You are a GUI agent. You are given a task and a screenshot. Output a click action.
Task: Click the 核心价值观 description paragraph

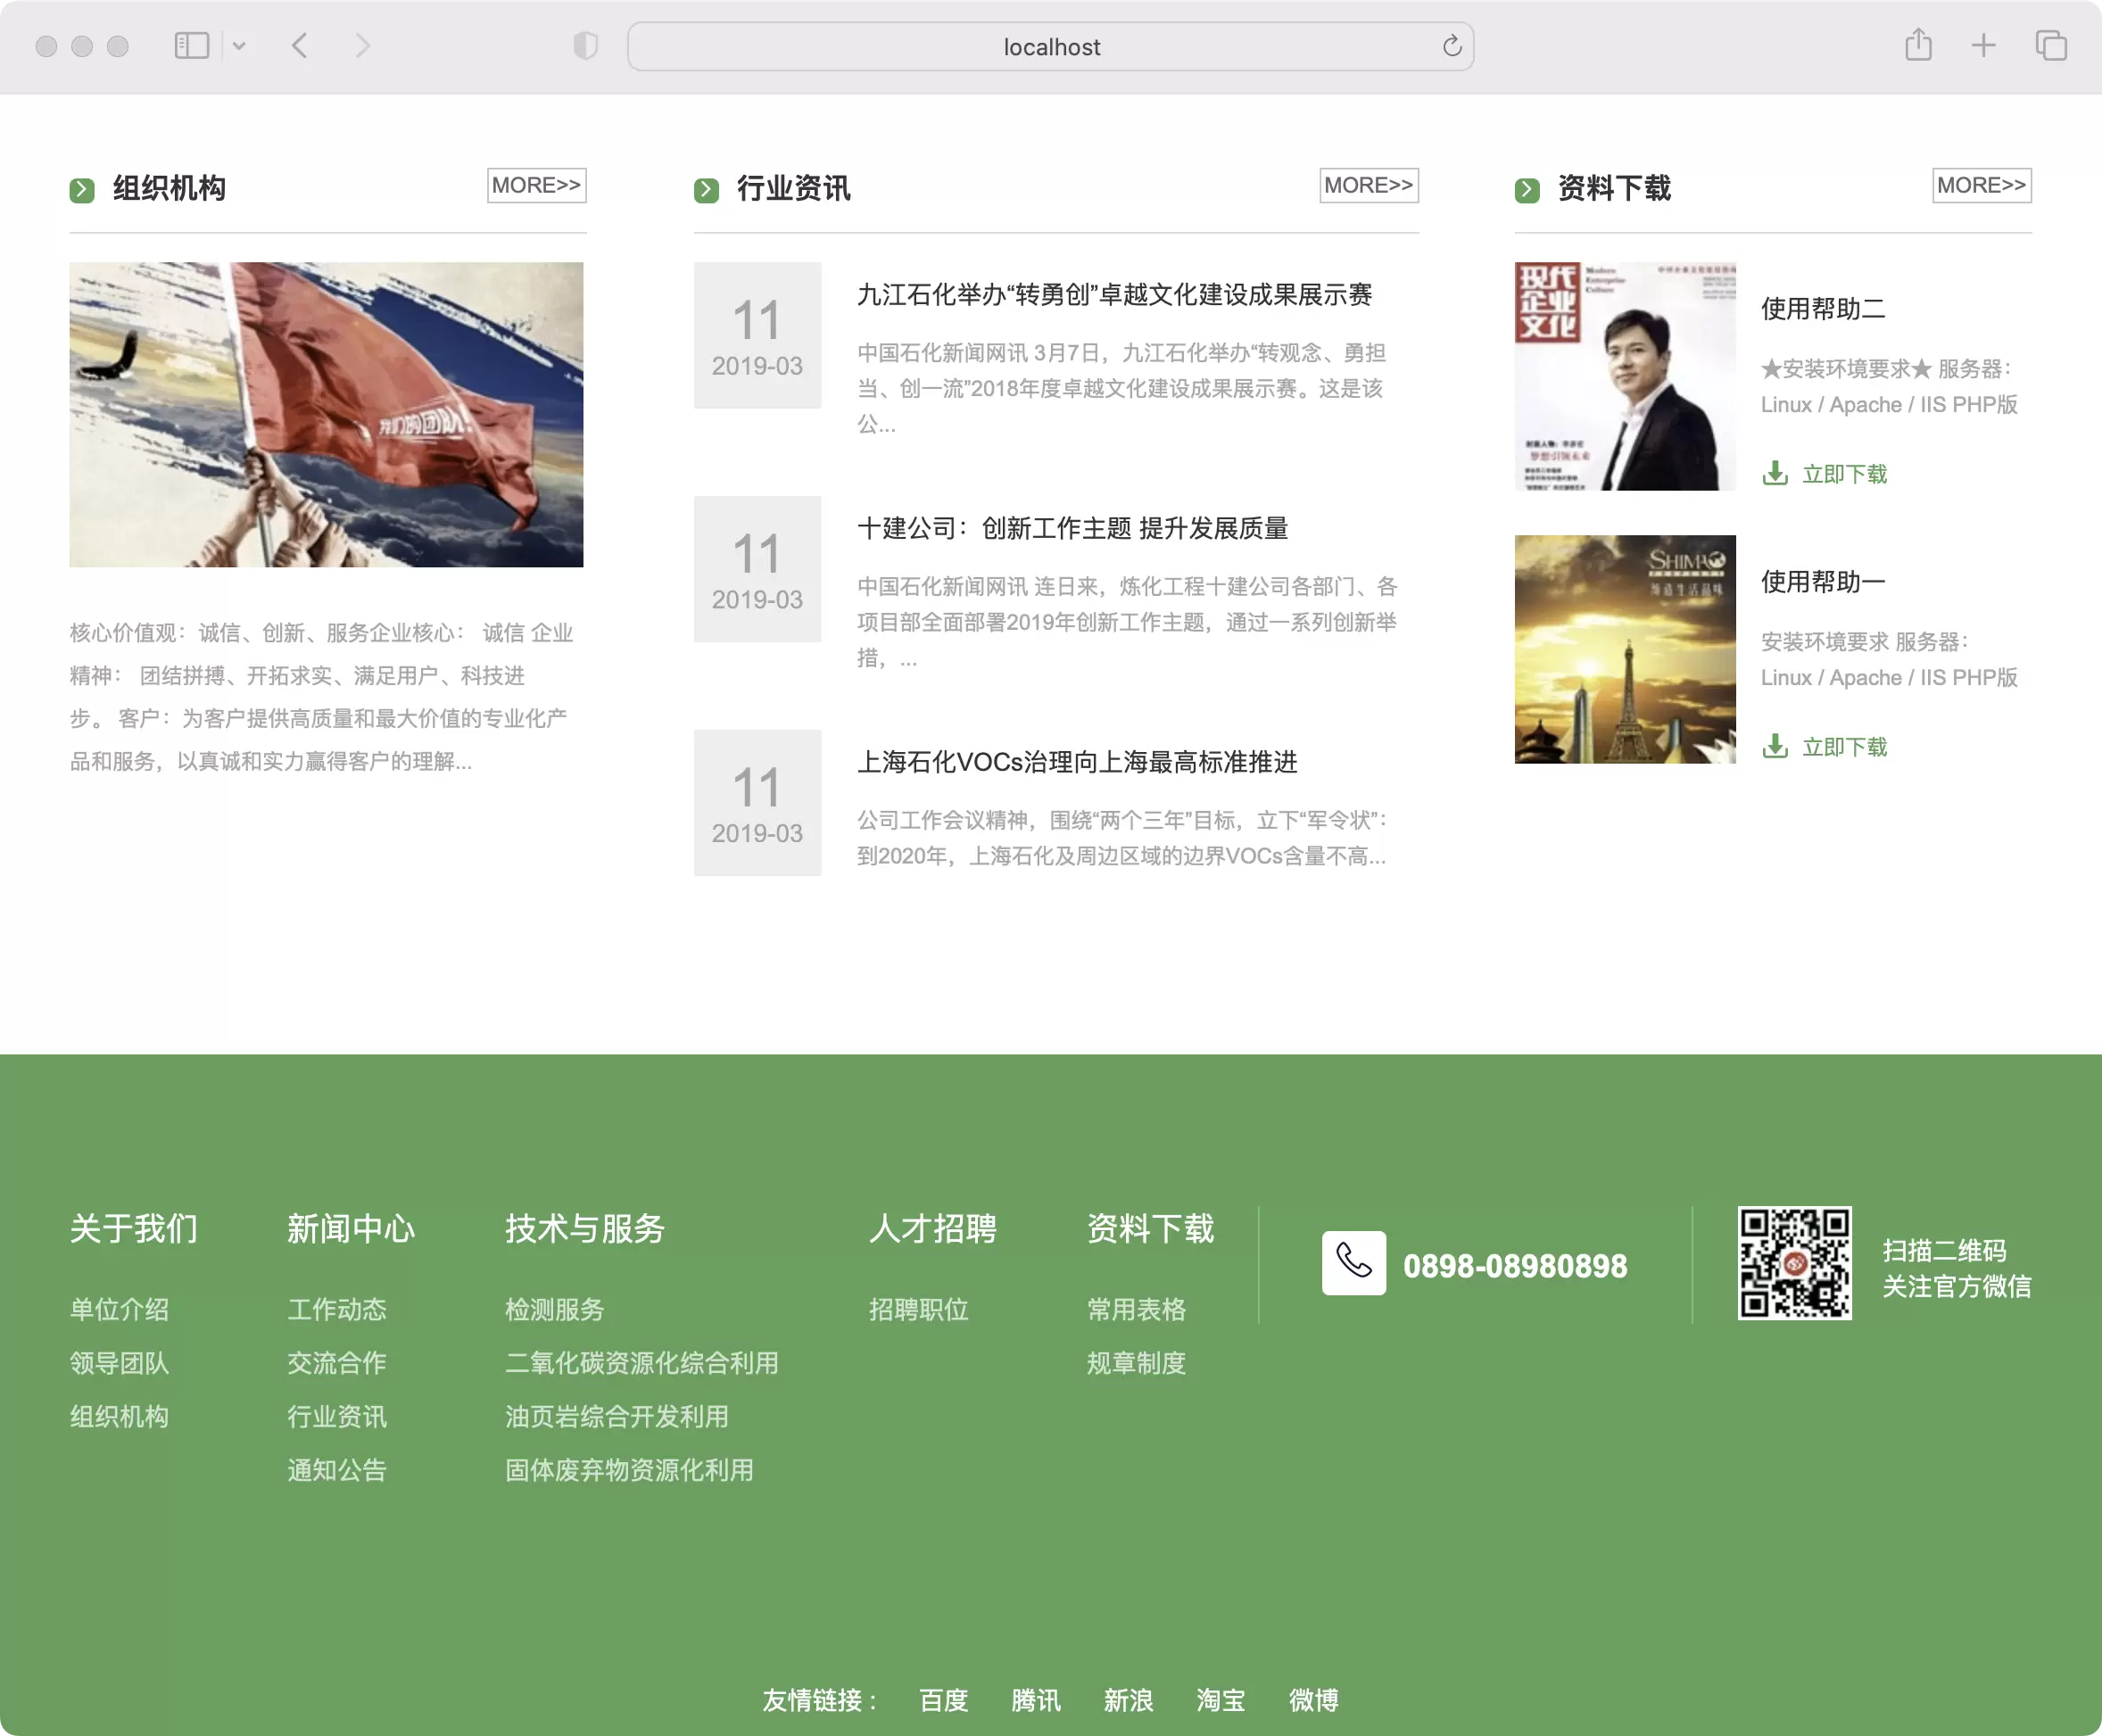click(x=322, y=698)
